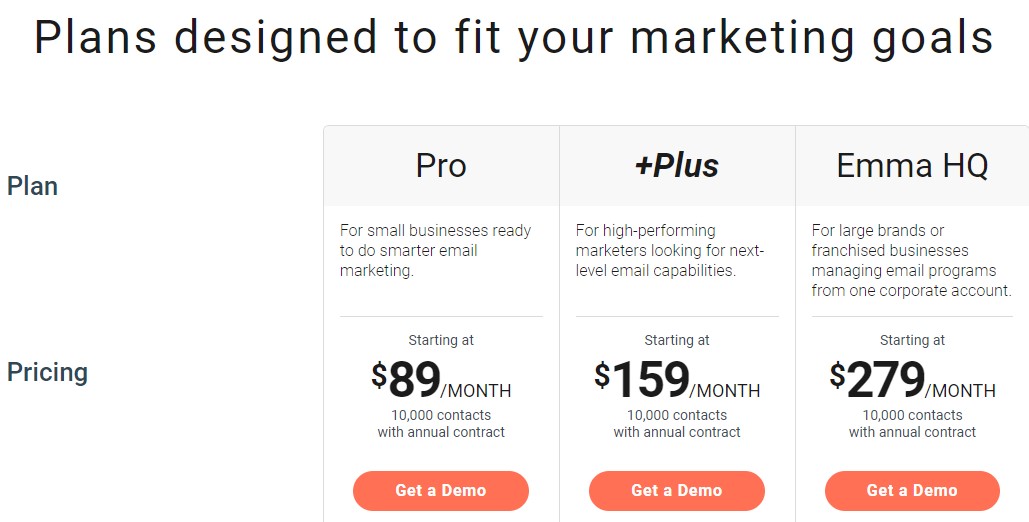Click Starting at label above $89
Screen dimensions: 1029x522
(x=441, y=340)
